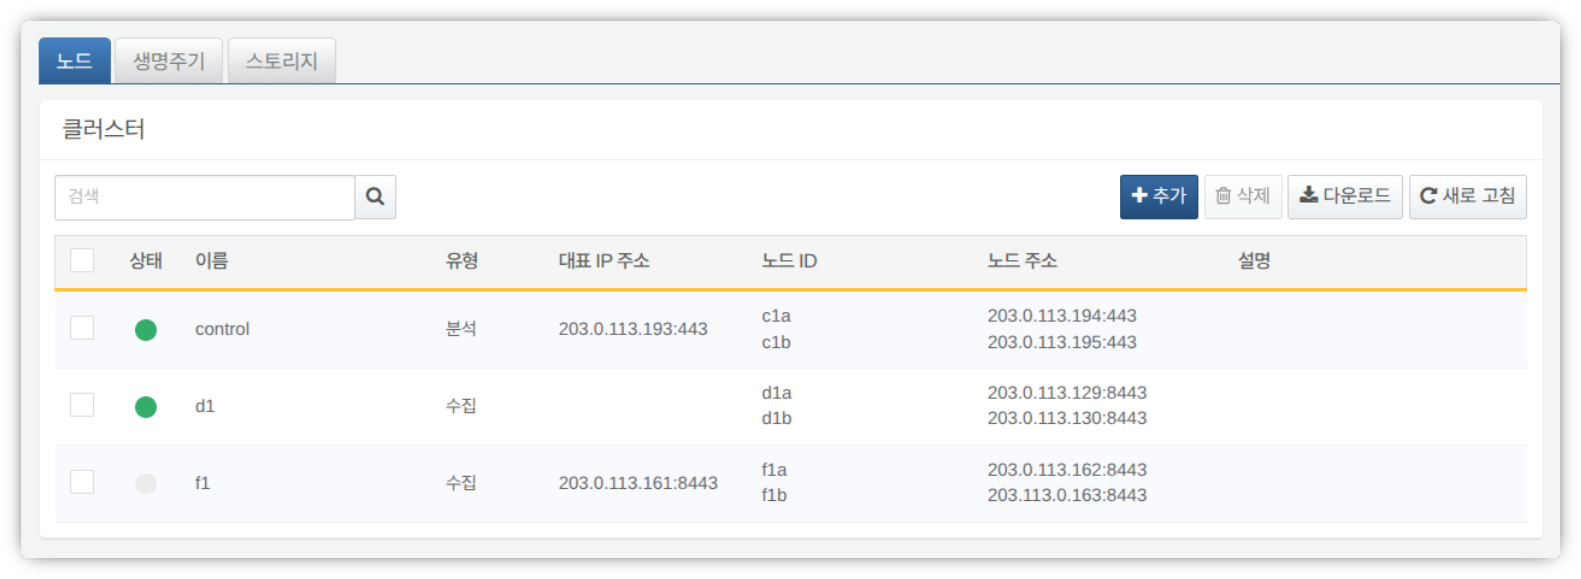
Task: Open the 스토리지 tab
Action: [x=281, y=61]
